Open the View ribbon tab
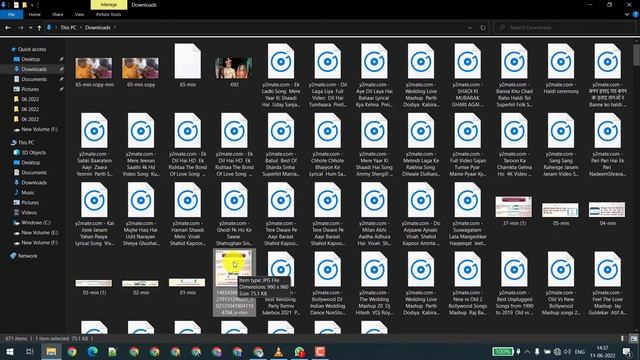Viewport: 640px width, 360px height. point(79,14)
